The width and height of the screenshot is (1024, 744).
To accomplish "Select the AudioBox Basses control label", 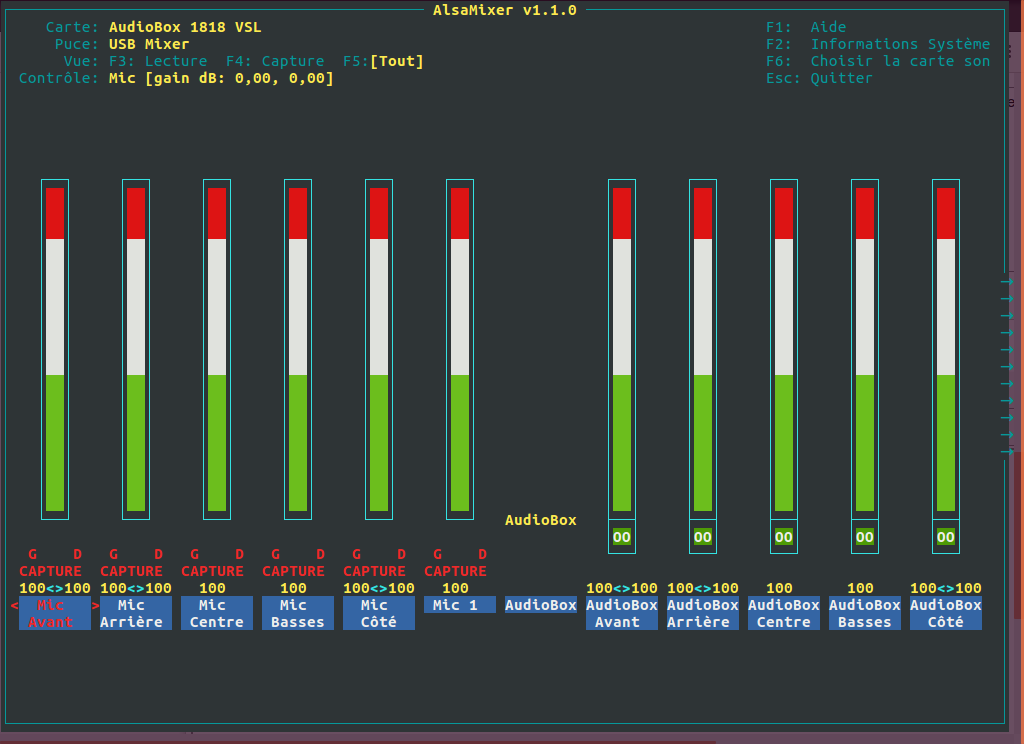I will (x=865, y=613).
